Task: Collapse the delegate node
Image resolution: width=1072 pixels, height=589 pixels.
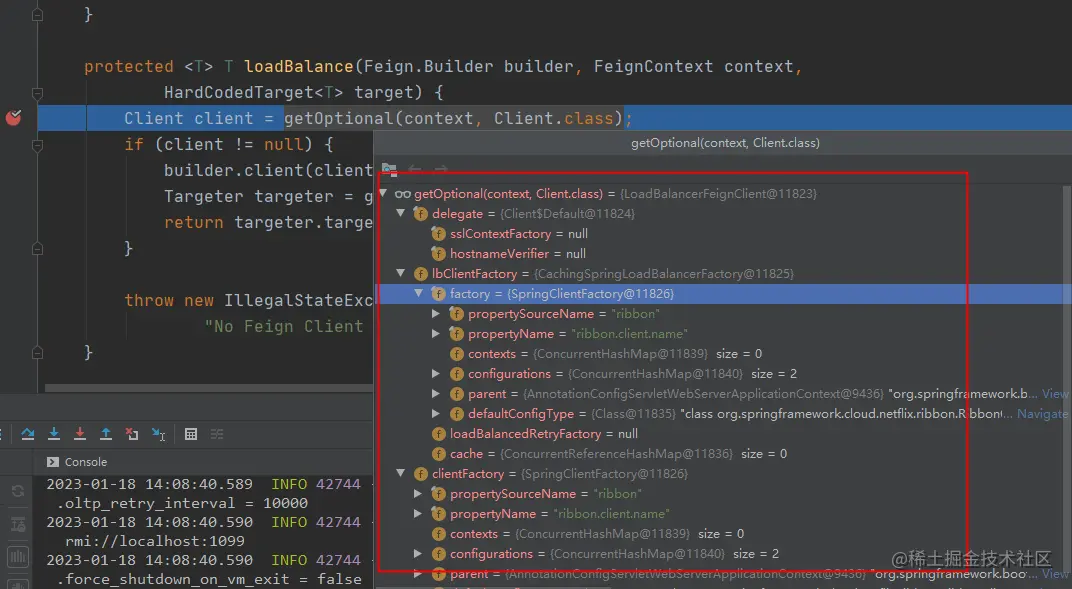Action: [401, 213]
